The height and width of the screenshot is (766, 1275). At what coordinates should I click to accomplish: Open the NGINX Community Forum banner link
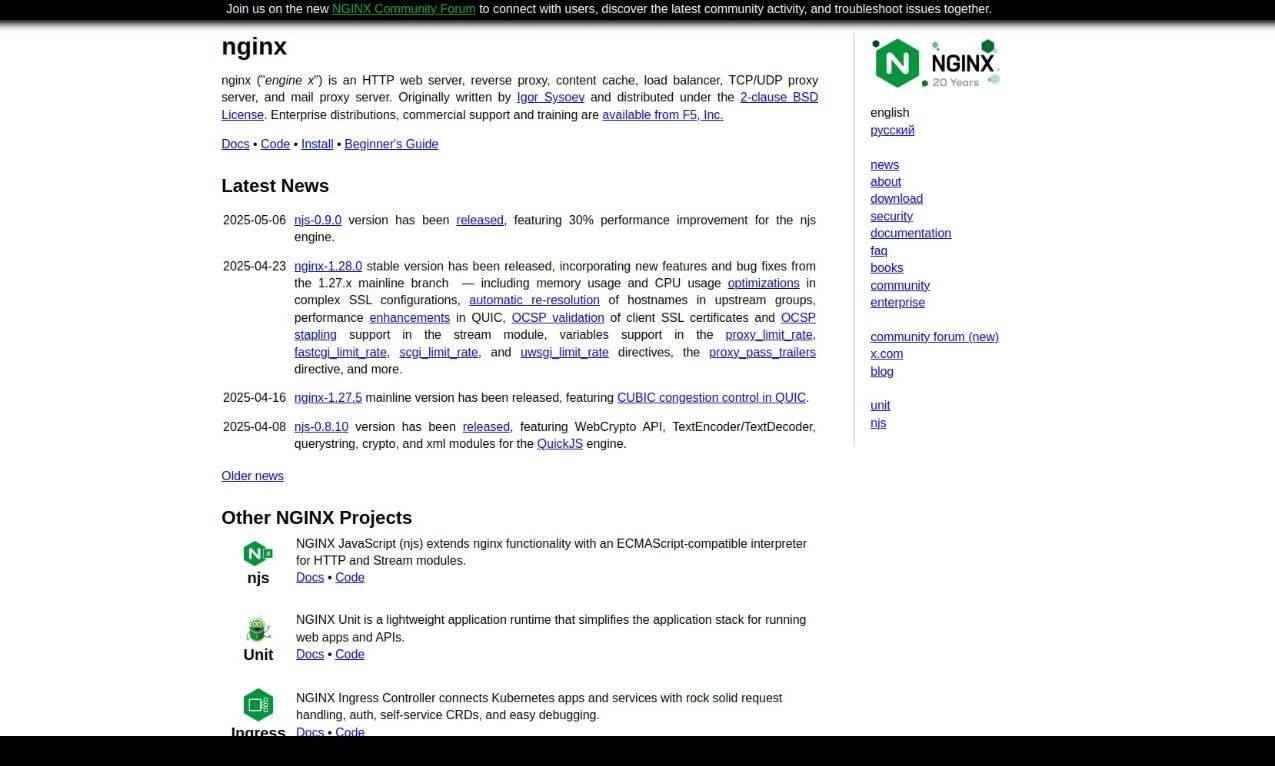404,9
